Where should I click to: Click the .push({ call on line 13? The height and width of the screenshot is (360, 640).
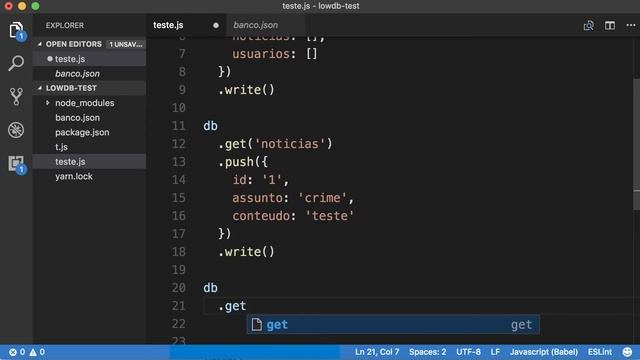pyautogui.click(x=243, y=162)
